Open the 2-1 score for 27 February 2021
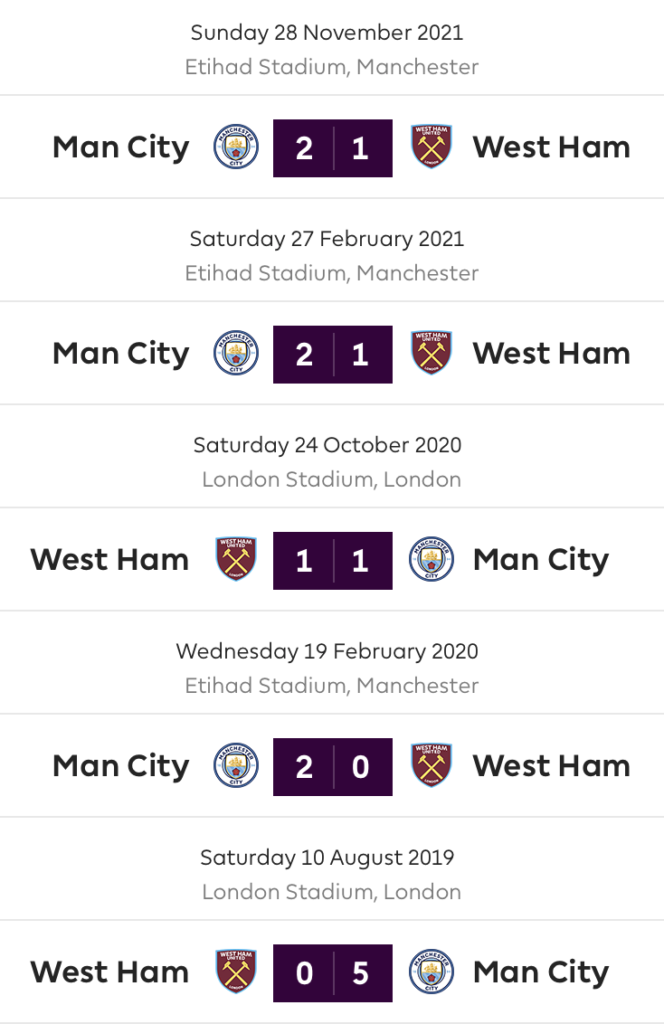Image resolution: width=664 pixels, height=1024 pixels. click(332, 355)
